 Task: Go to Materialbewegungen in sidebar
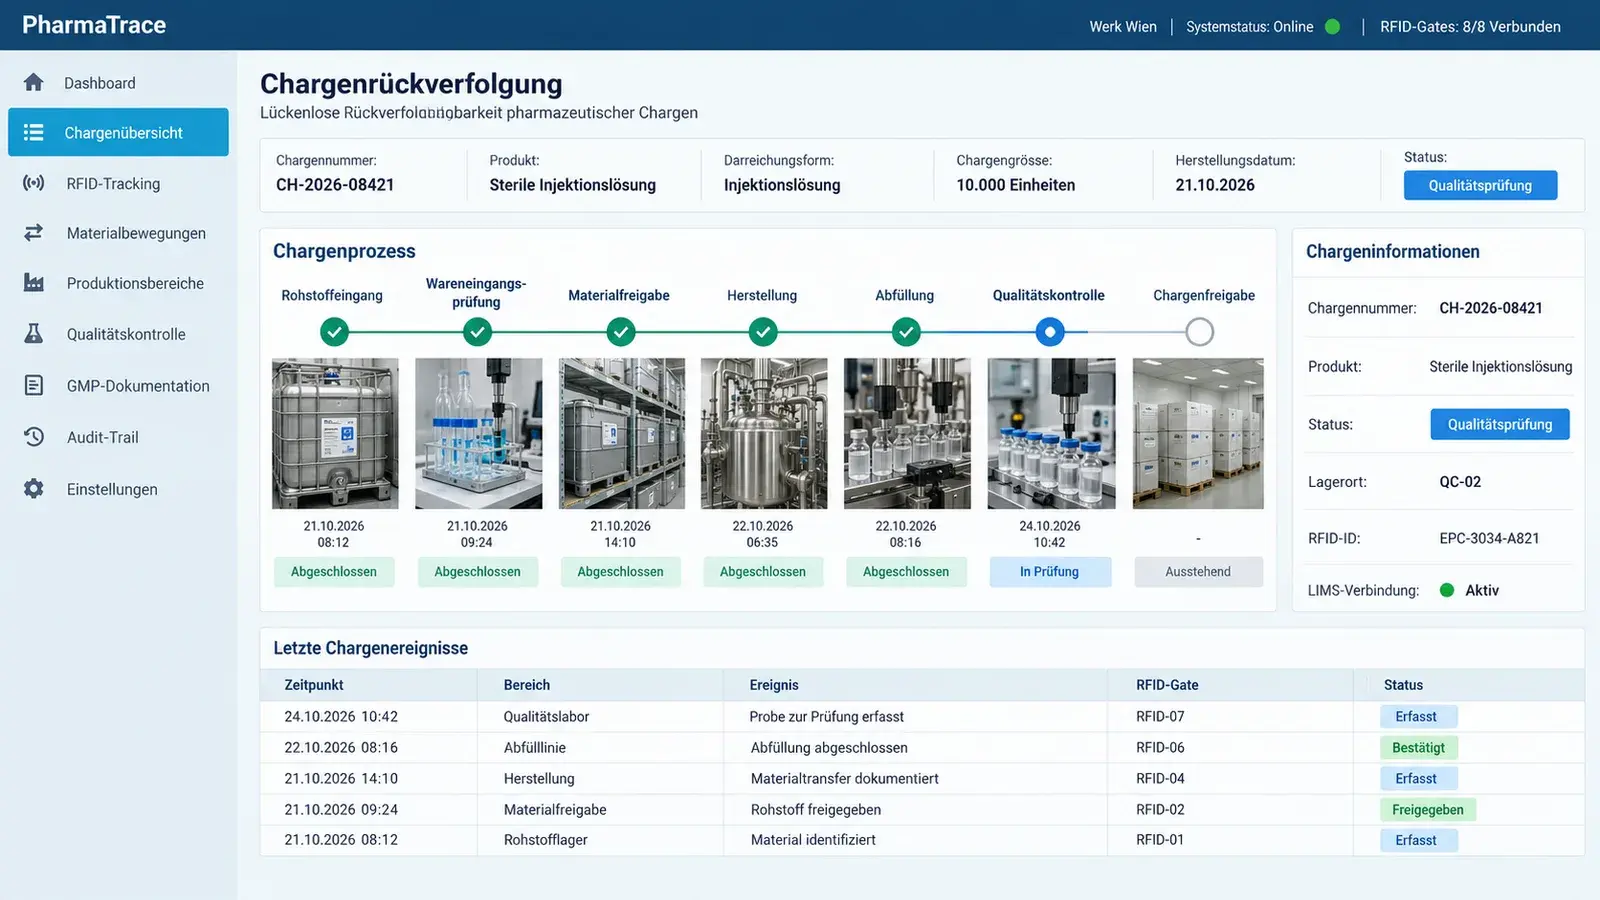118,233
